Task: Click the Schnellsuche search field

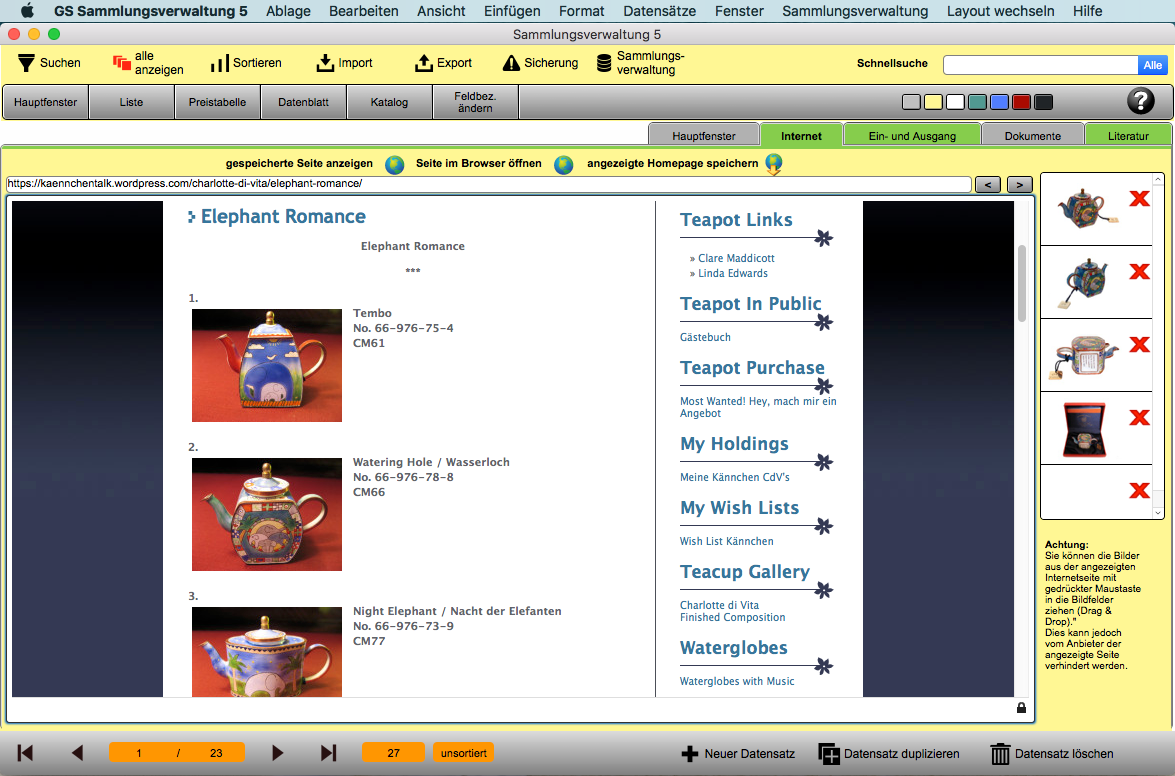Action: point(1040,65)
